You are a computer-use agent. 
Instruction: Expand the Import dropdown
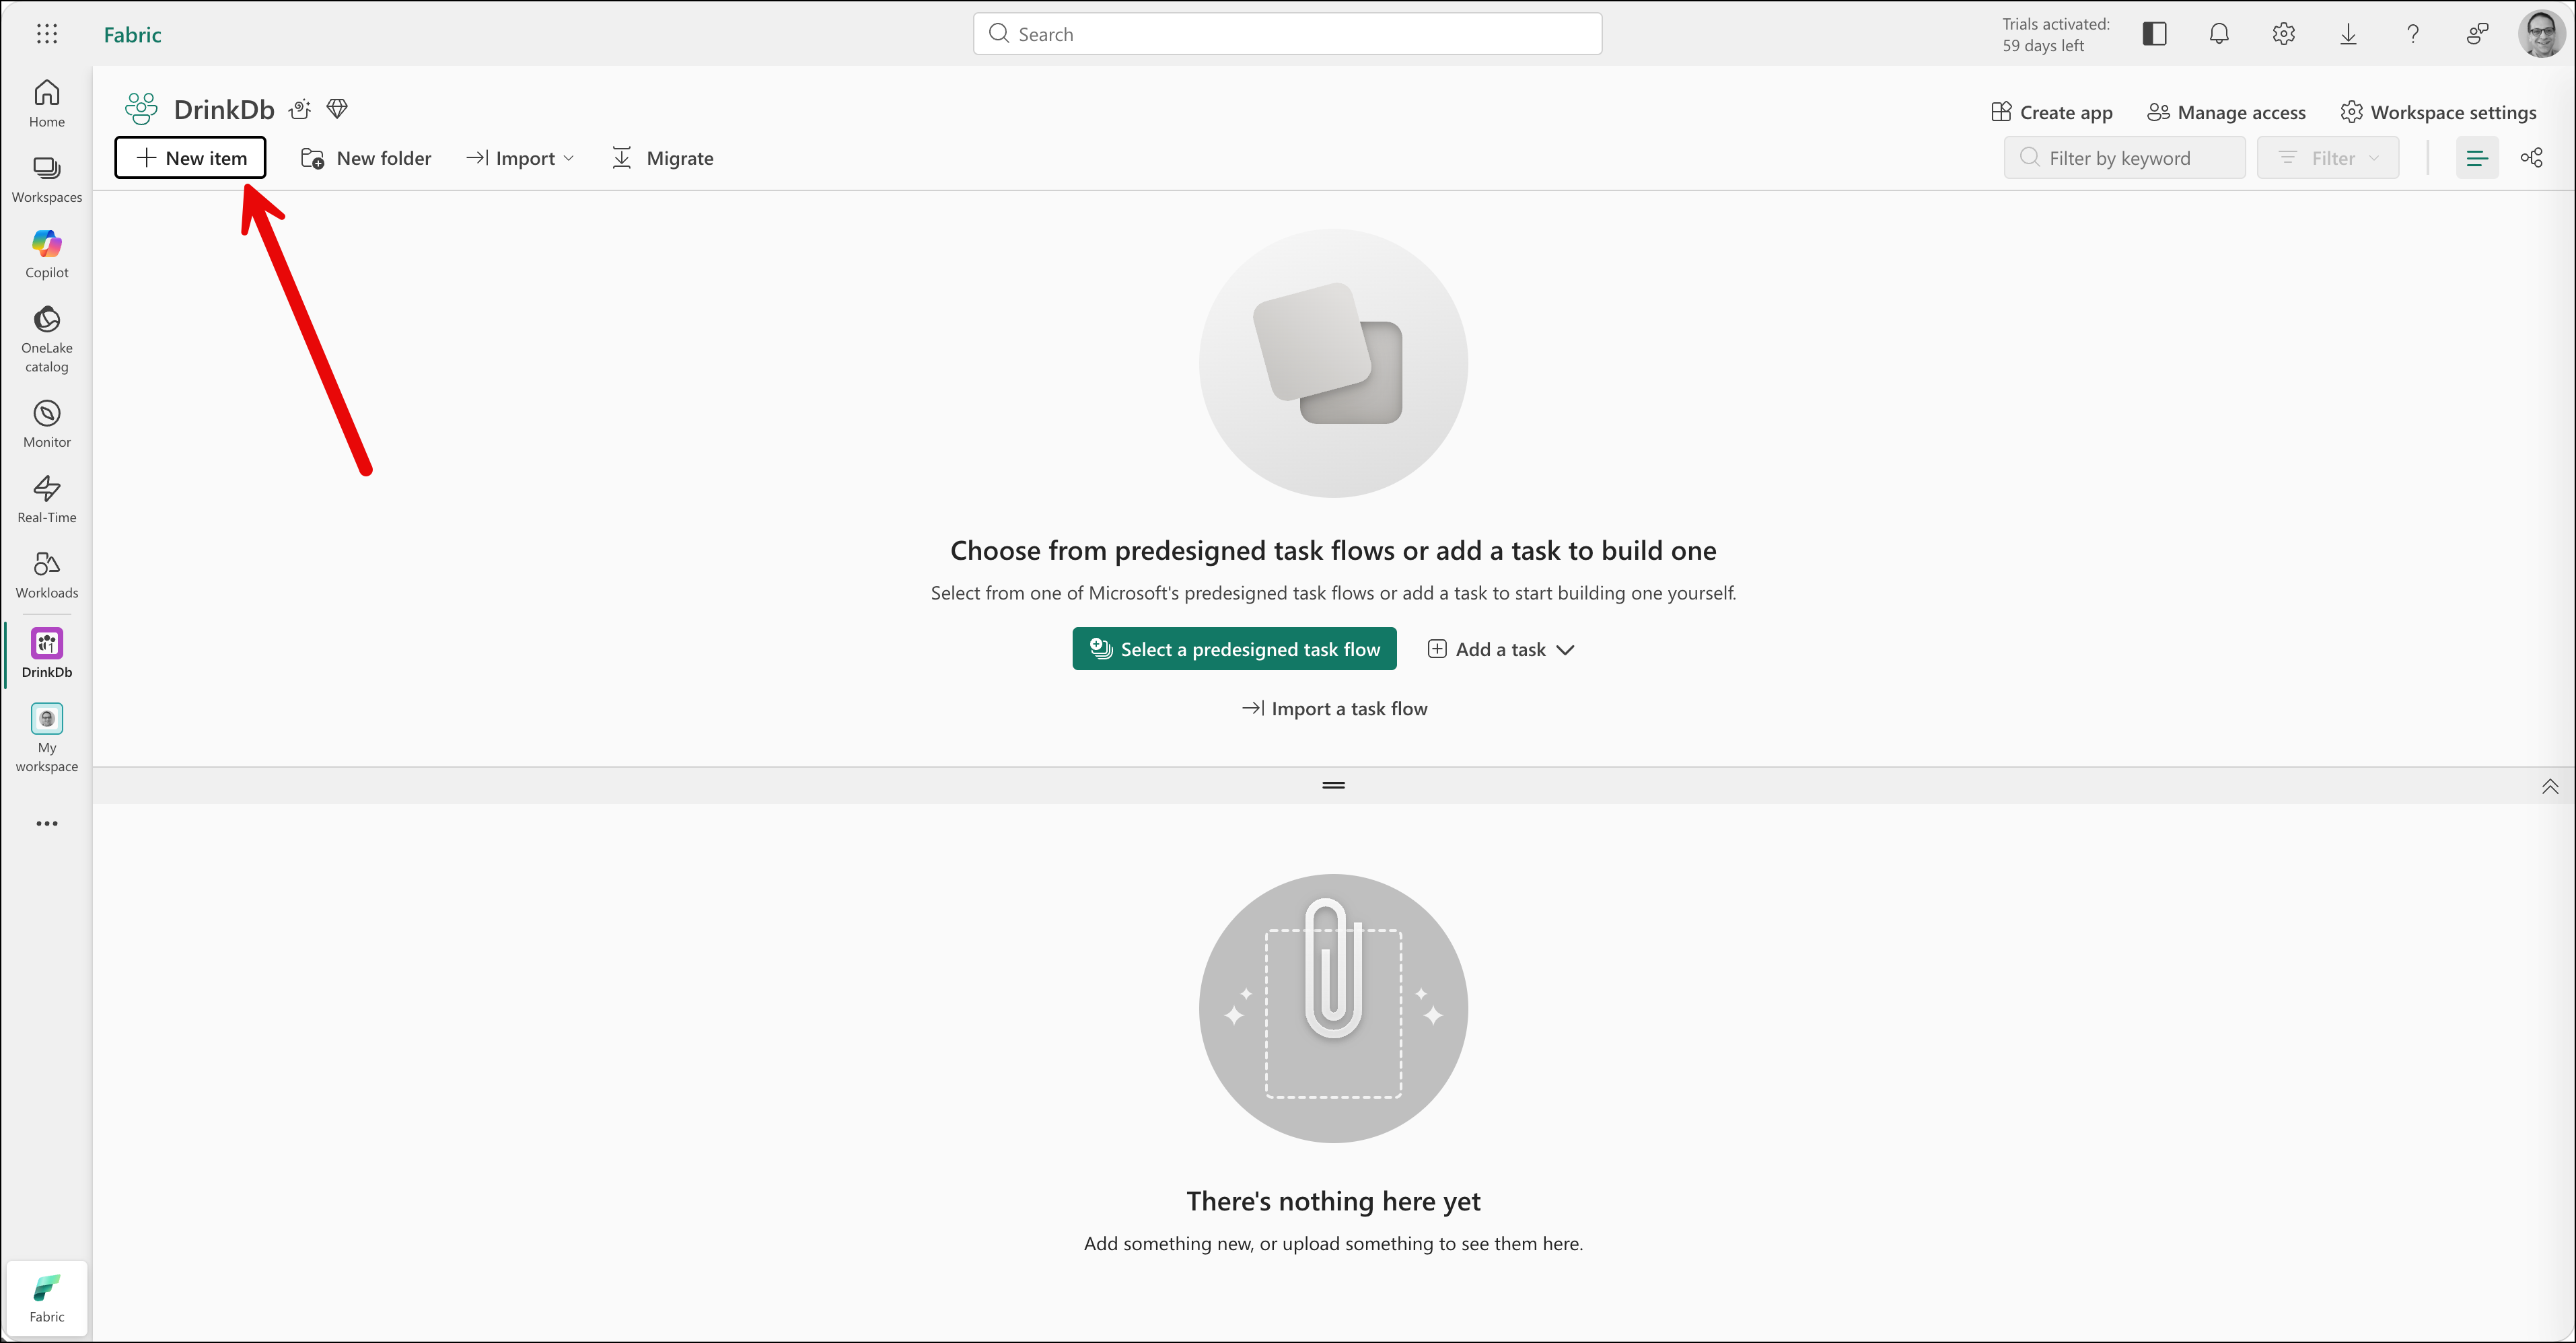520,158
